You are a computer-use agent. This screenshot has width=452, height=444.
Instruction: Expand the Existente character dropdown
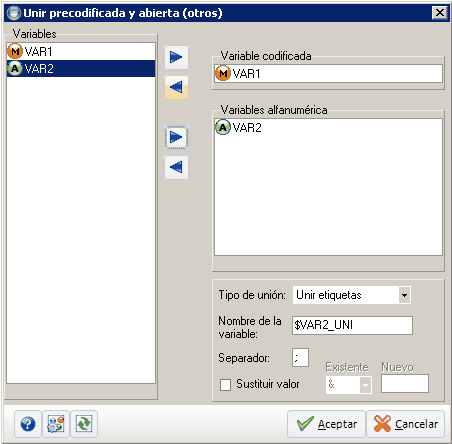(365, 385)
